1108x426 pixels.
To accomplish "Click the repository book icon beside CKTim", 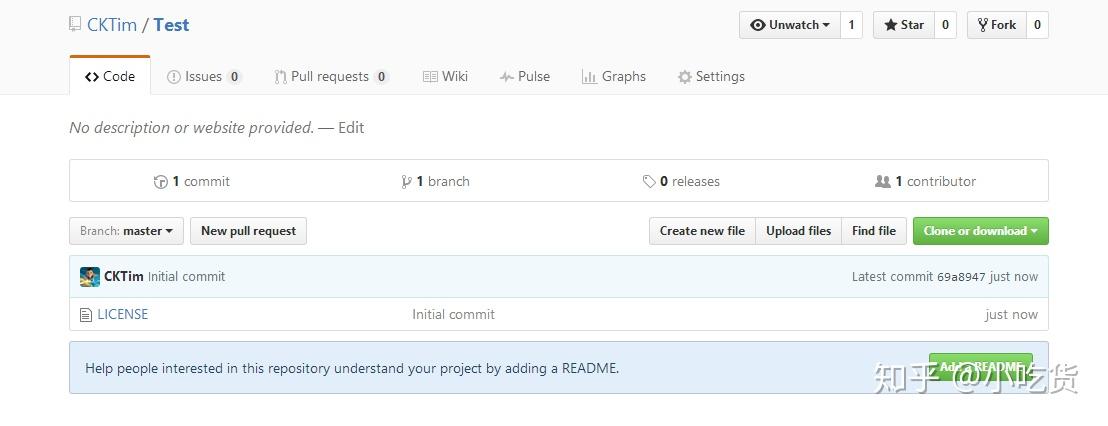I will (75, 25).
